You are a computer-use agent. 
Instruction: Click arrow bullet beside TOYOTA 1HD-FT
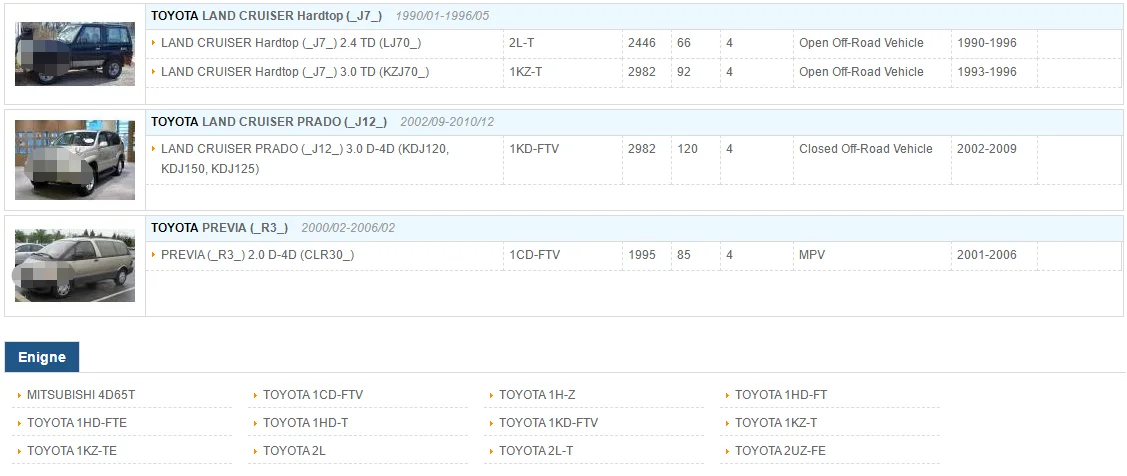pos(727,395)
